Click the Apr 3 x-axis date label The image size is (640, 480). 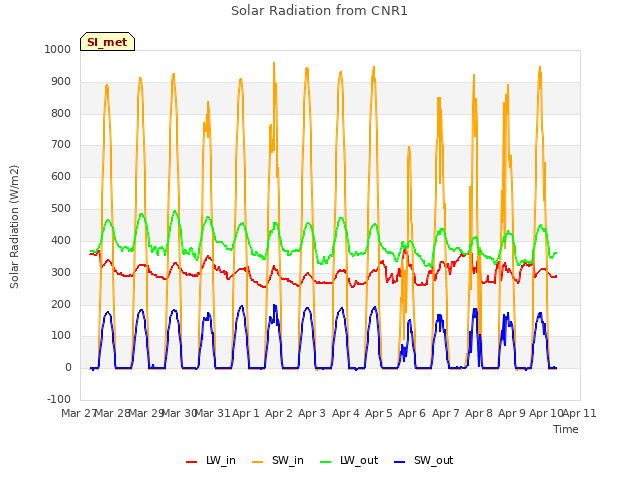312,413
